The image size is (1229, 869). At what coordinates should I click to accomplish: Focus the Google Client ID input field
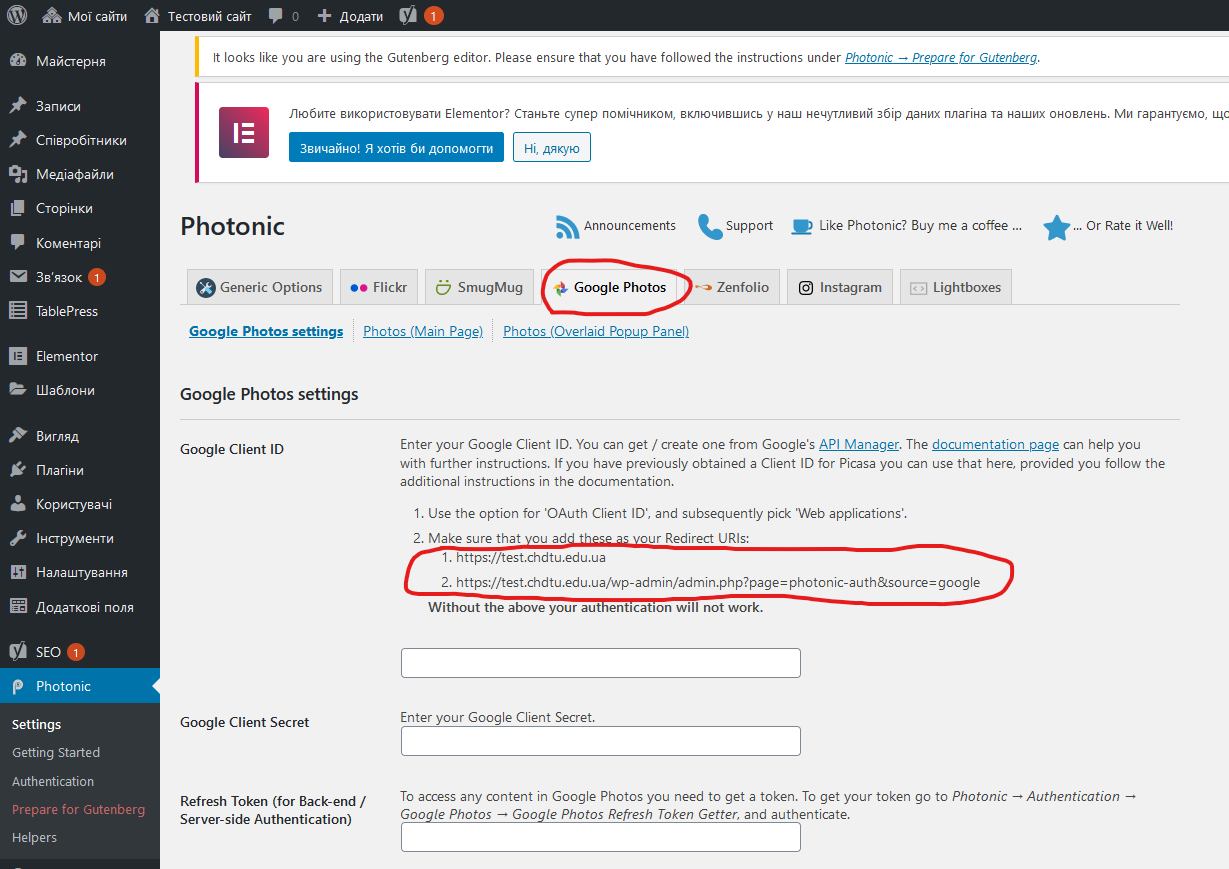(601, 663)
